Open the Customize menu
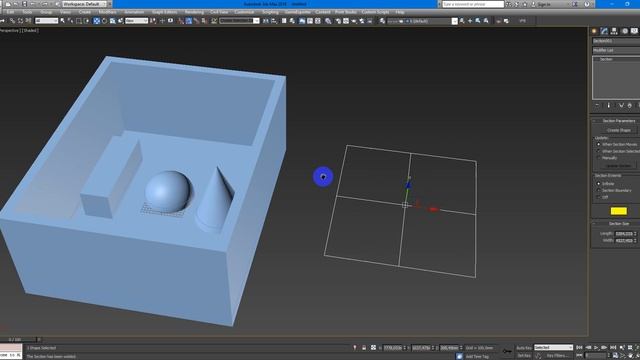This screenshot has width=640, height=360. 244,12
